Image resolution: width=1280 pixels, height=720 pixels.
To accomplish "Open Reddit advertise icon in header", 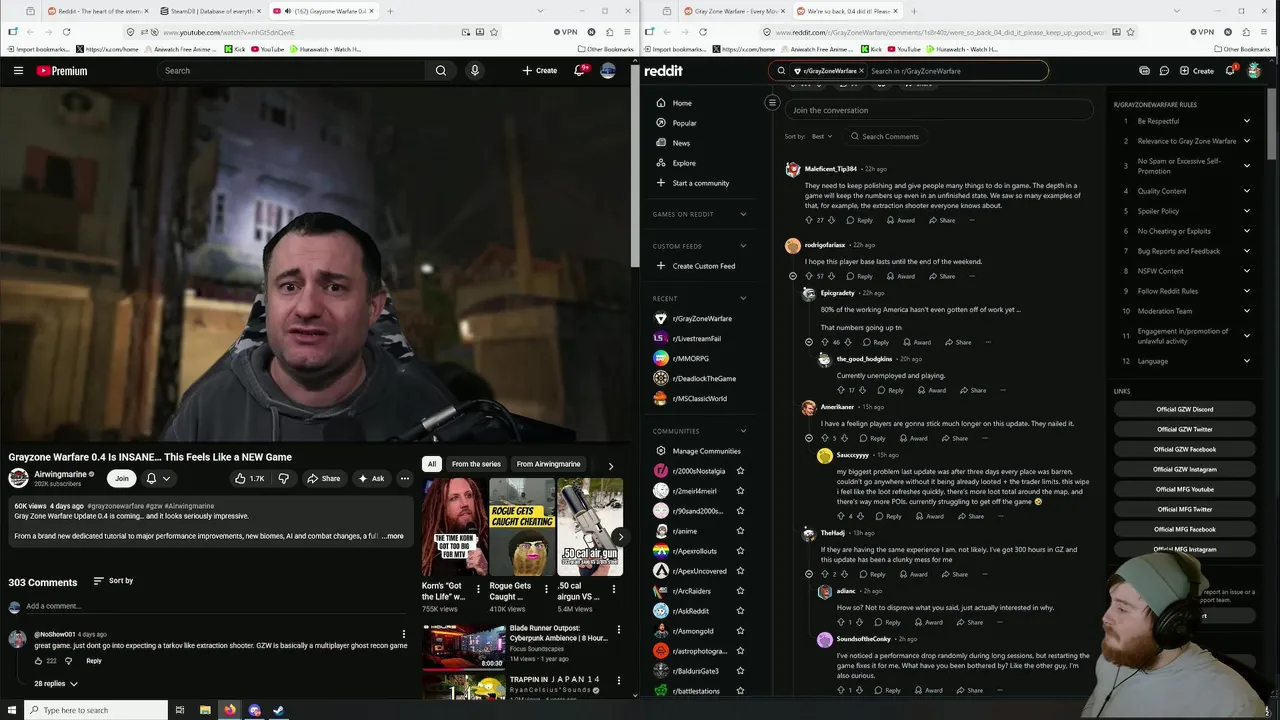I will (x=1144, y=71).
